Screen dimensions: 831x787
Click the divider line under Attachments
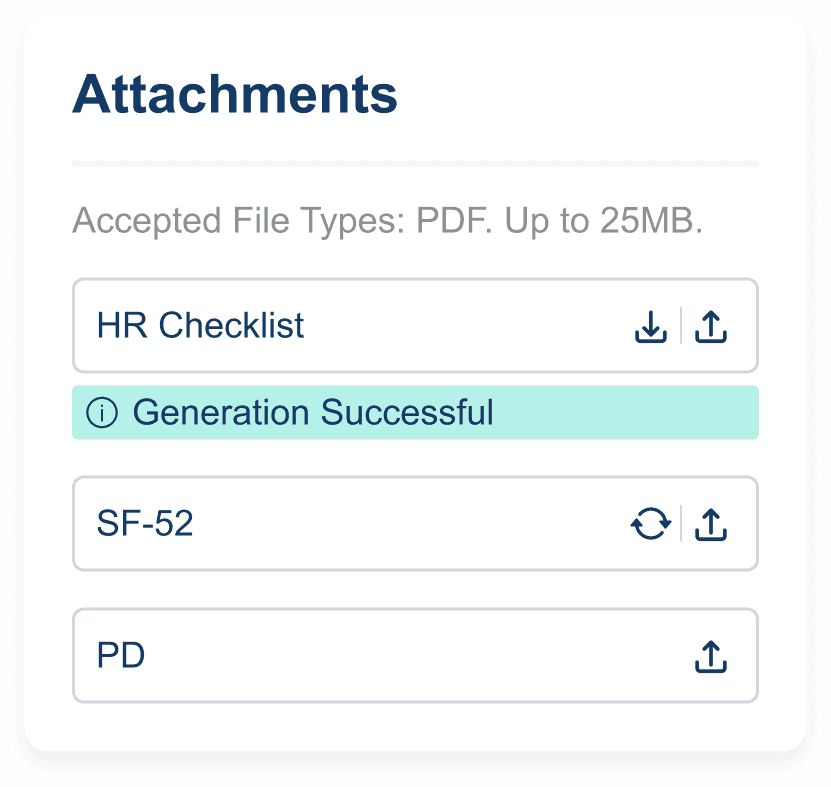[415, 164]
